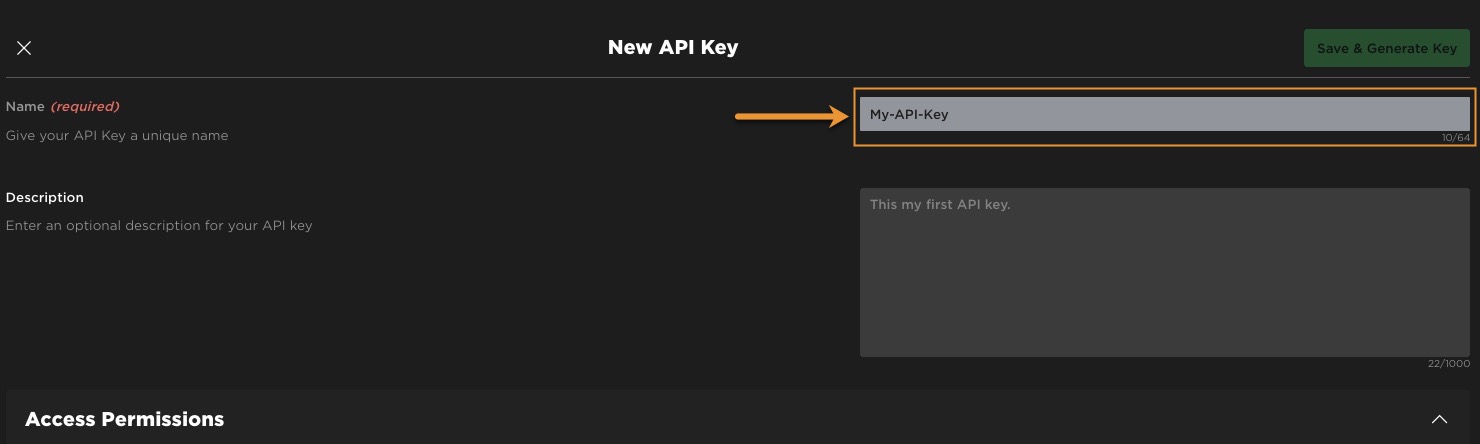Click the 'My-API-Key' text in Name field
Screen dimensions: 1480x444
click(x=909, y=114)
